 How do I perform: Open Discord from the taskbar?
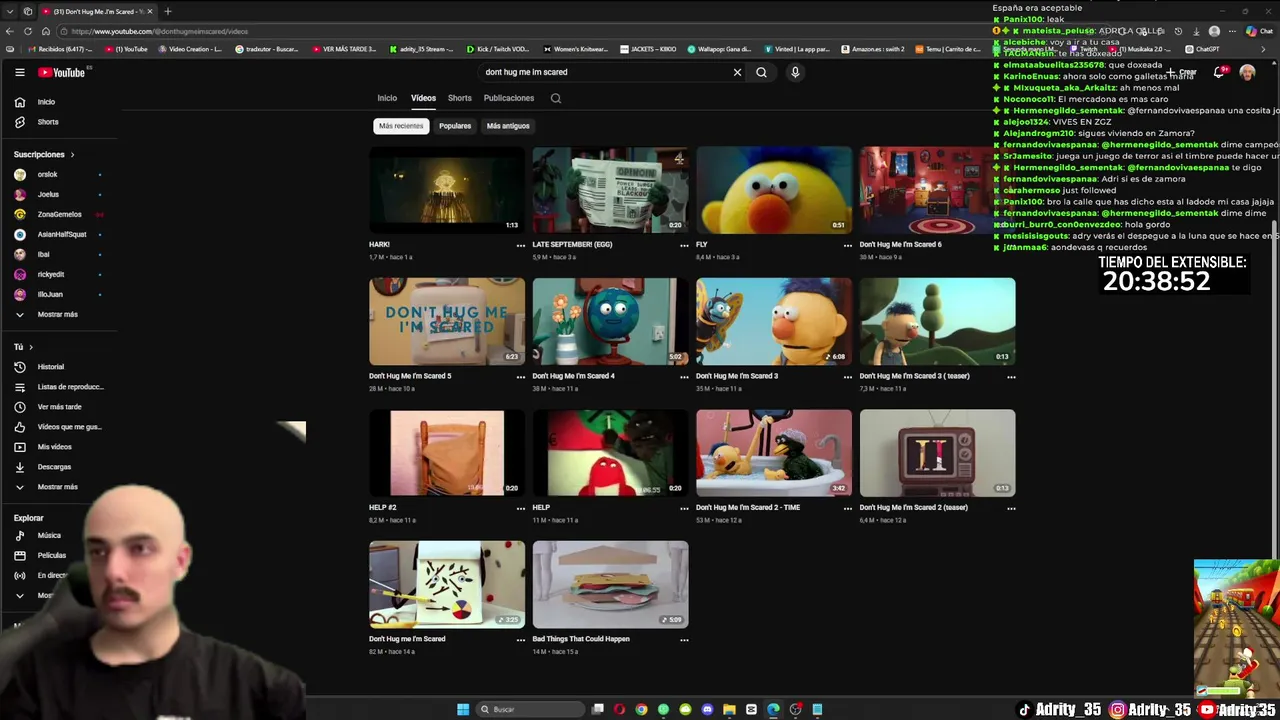pyautogui.click(x=707, y=709)
